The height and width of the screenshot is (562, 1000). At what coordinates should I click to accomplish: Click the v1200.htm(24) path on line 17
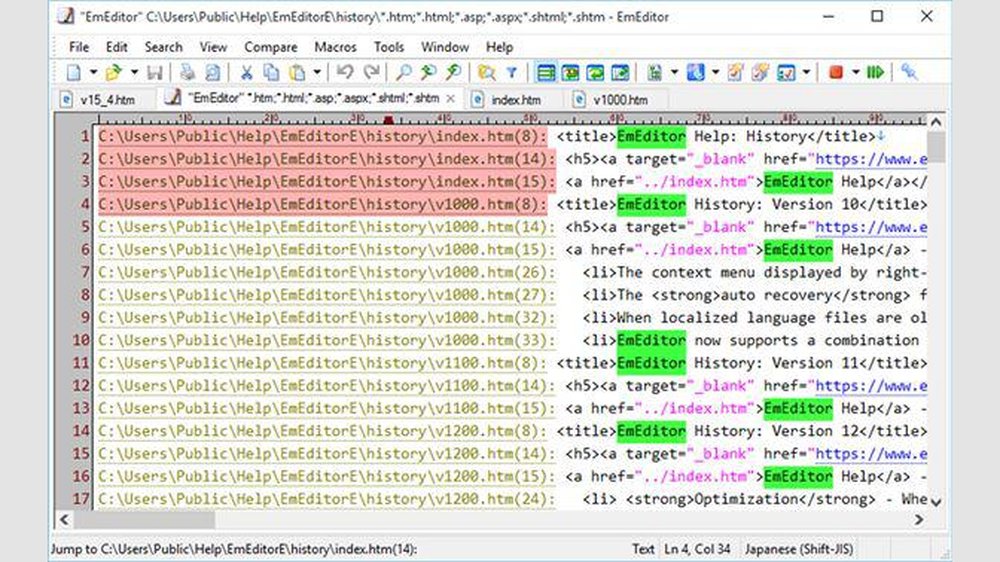(327, 499)
